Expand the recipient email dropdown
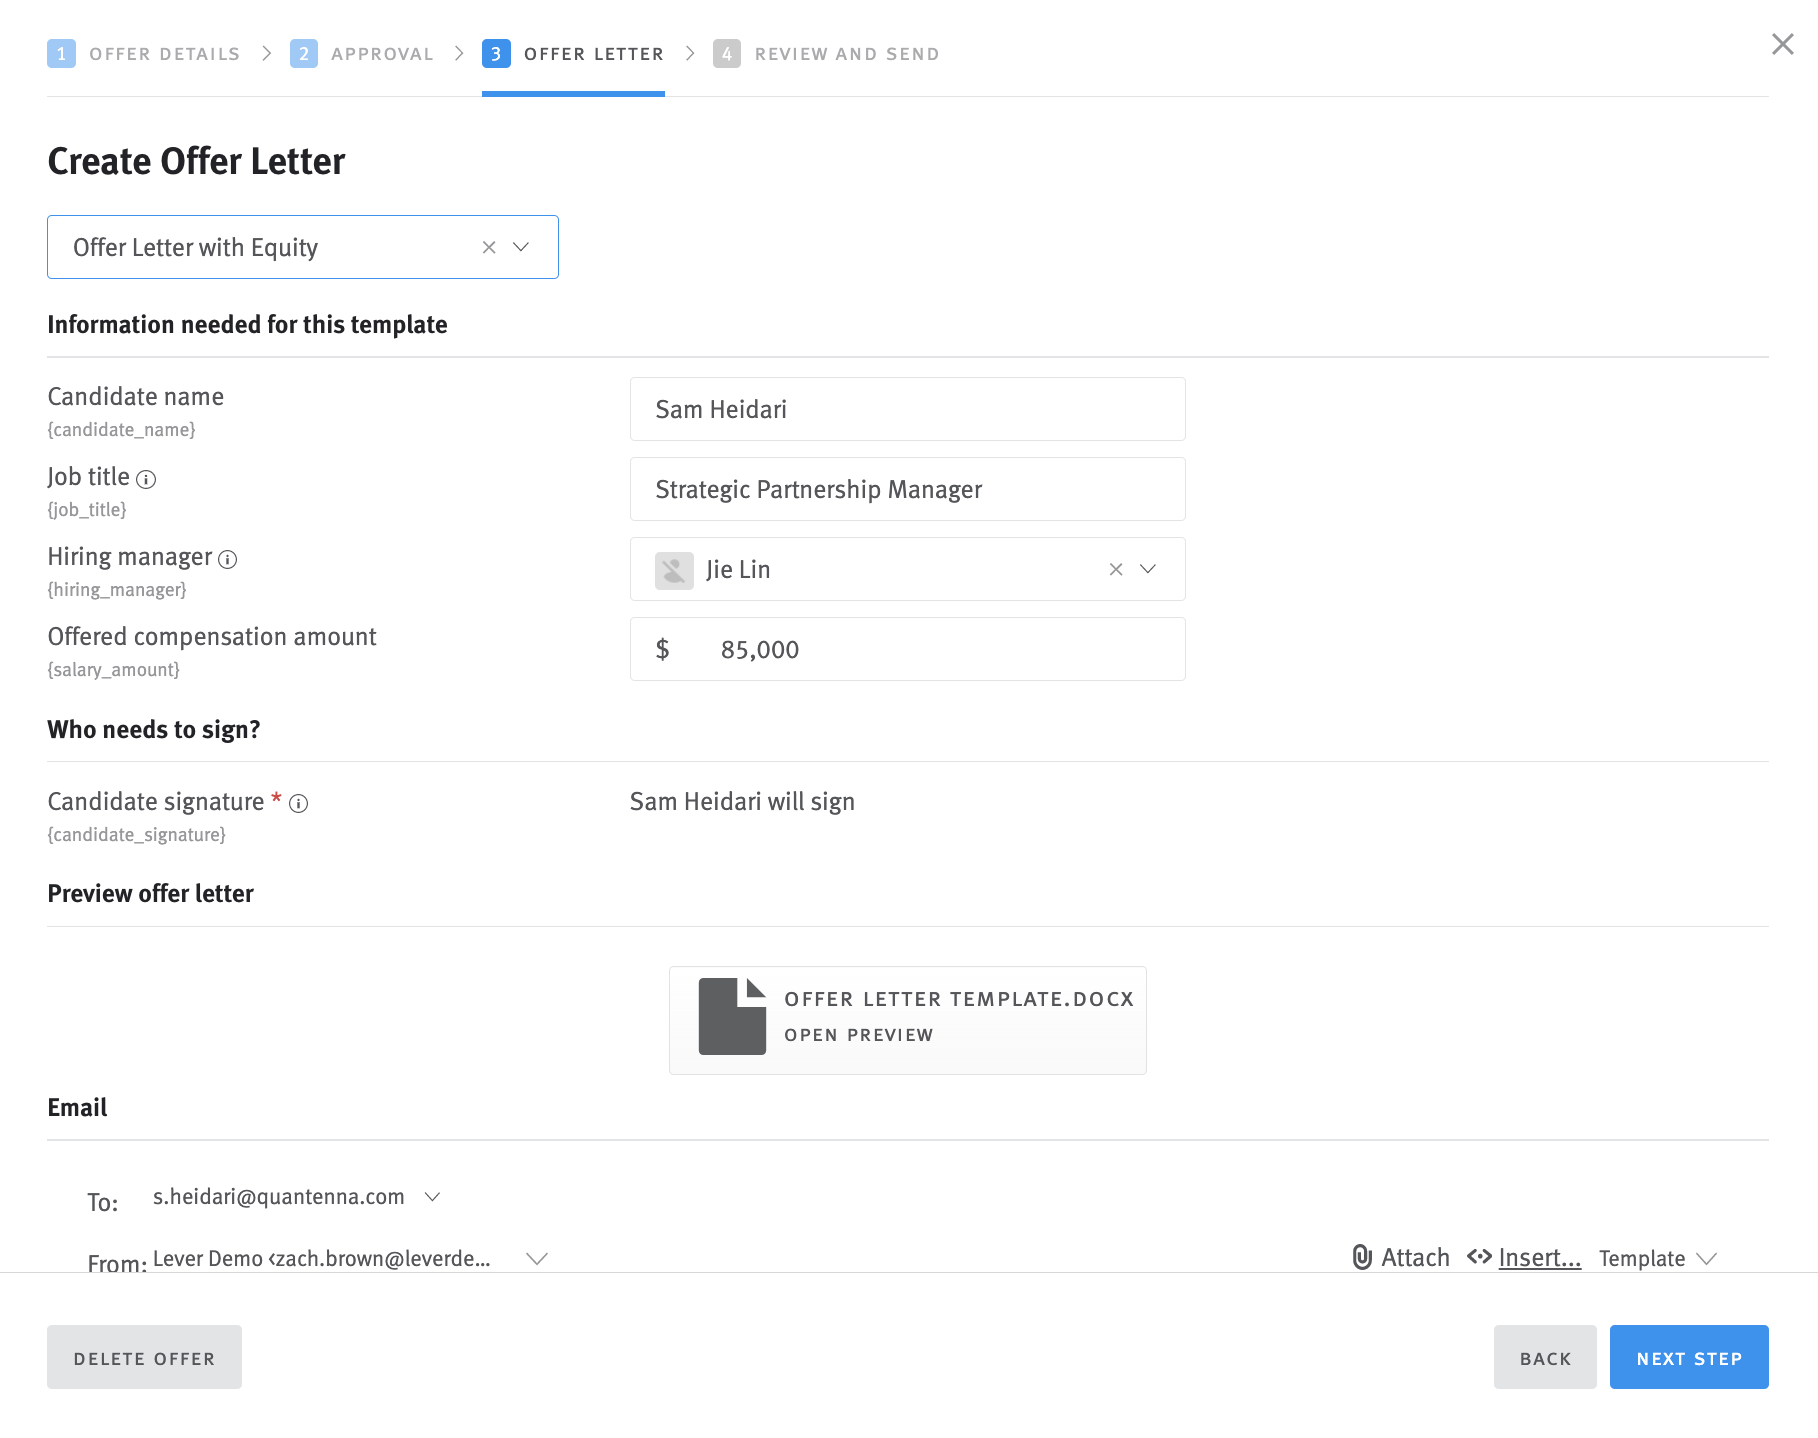 click(433, 1196)
